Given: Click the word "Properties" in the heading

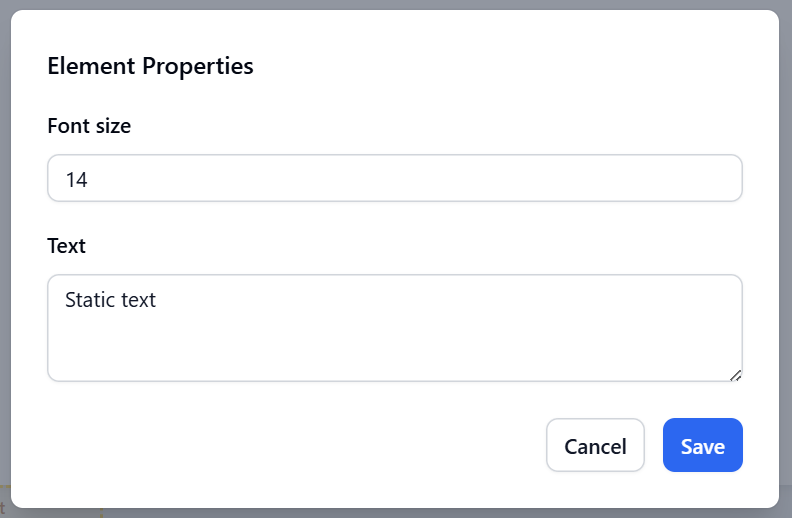Looking at the screenshot, I should click(x=197, y=67).
